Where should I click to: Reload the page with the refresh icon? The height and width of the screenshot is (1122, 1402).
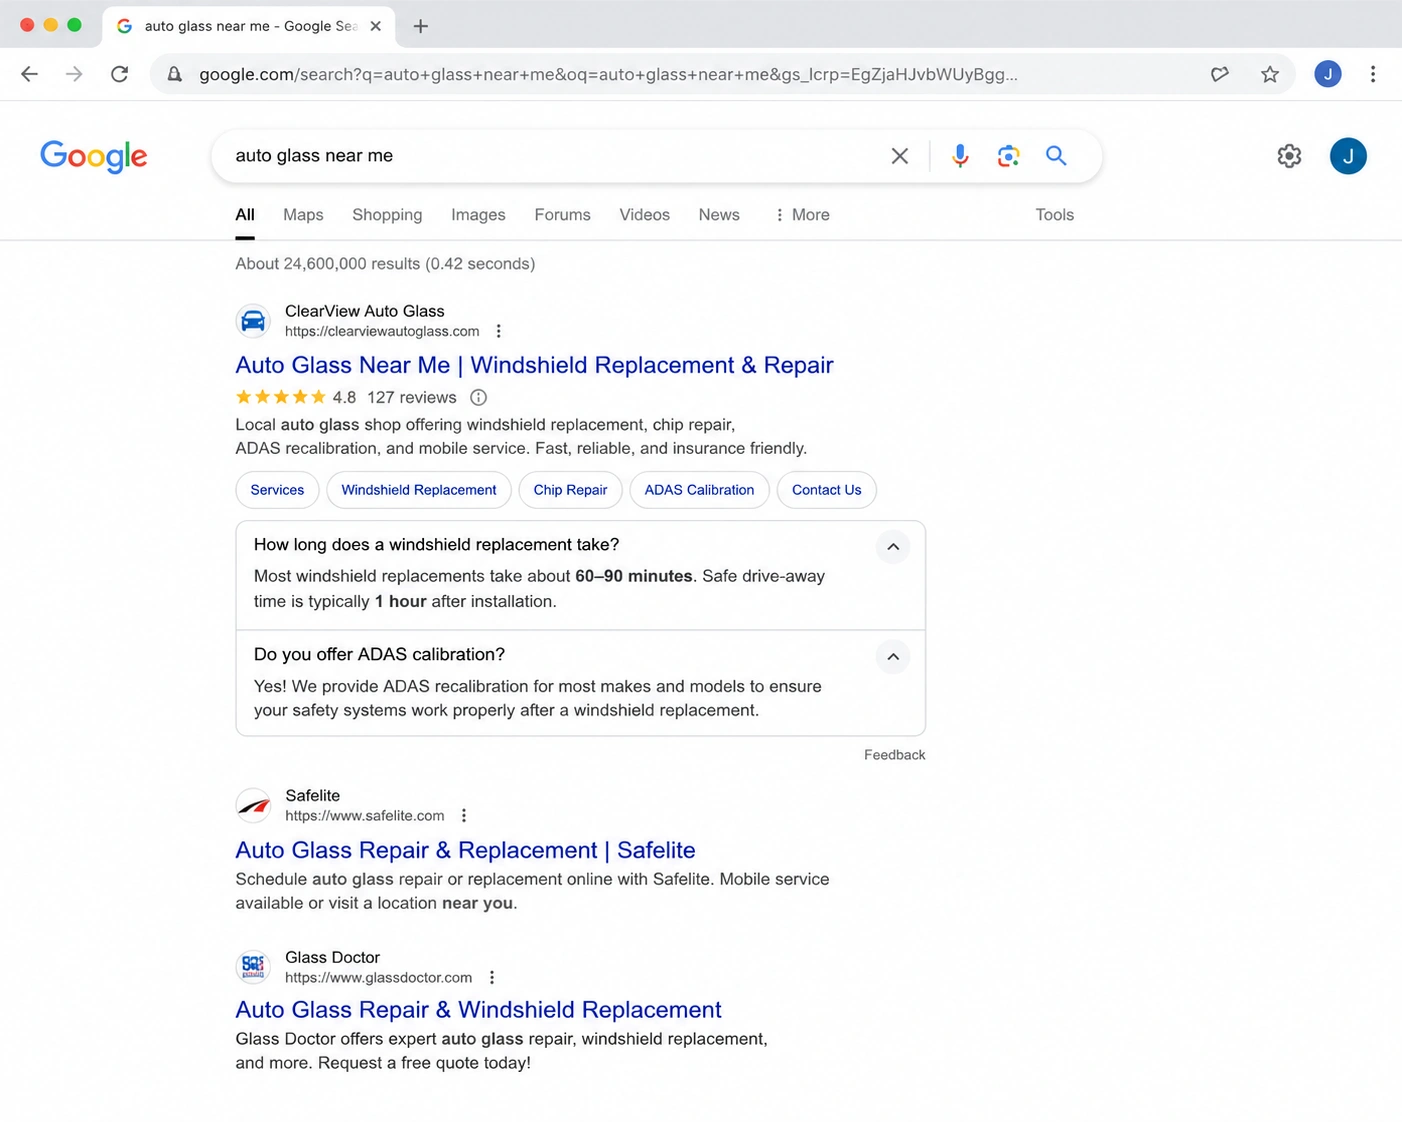119,74
